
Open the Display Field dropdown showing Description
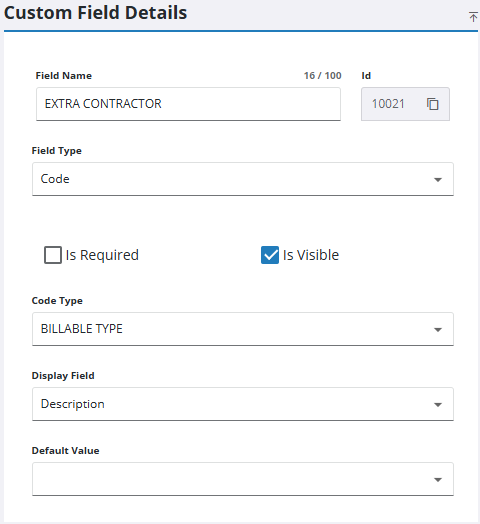tap(243, 404)
